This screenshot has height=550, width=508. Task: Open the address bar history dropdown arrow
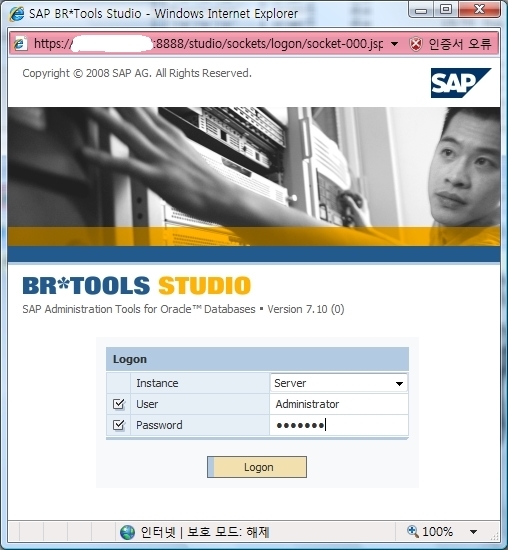coord(394,44)
